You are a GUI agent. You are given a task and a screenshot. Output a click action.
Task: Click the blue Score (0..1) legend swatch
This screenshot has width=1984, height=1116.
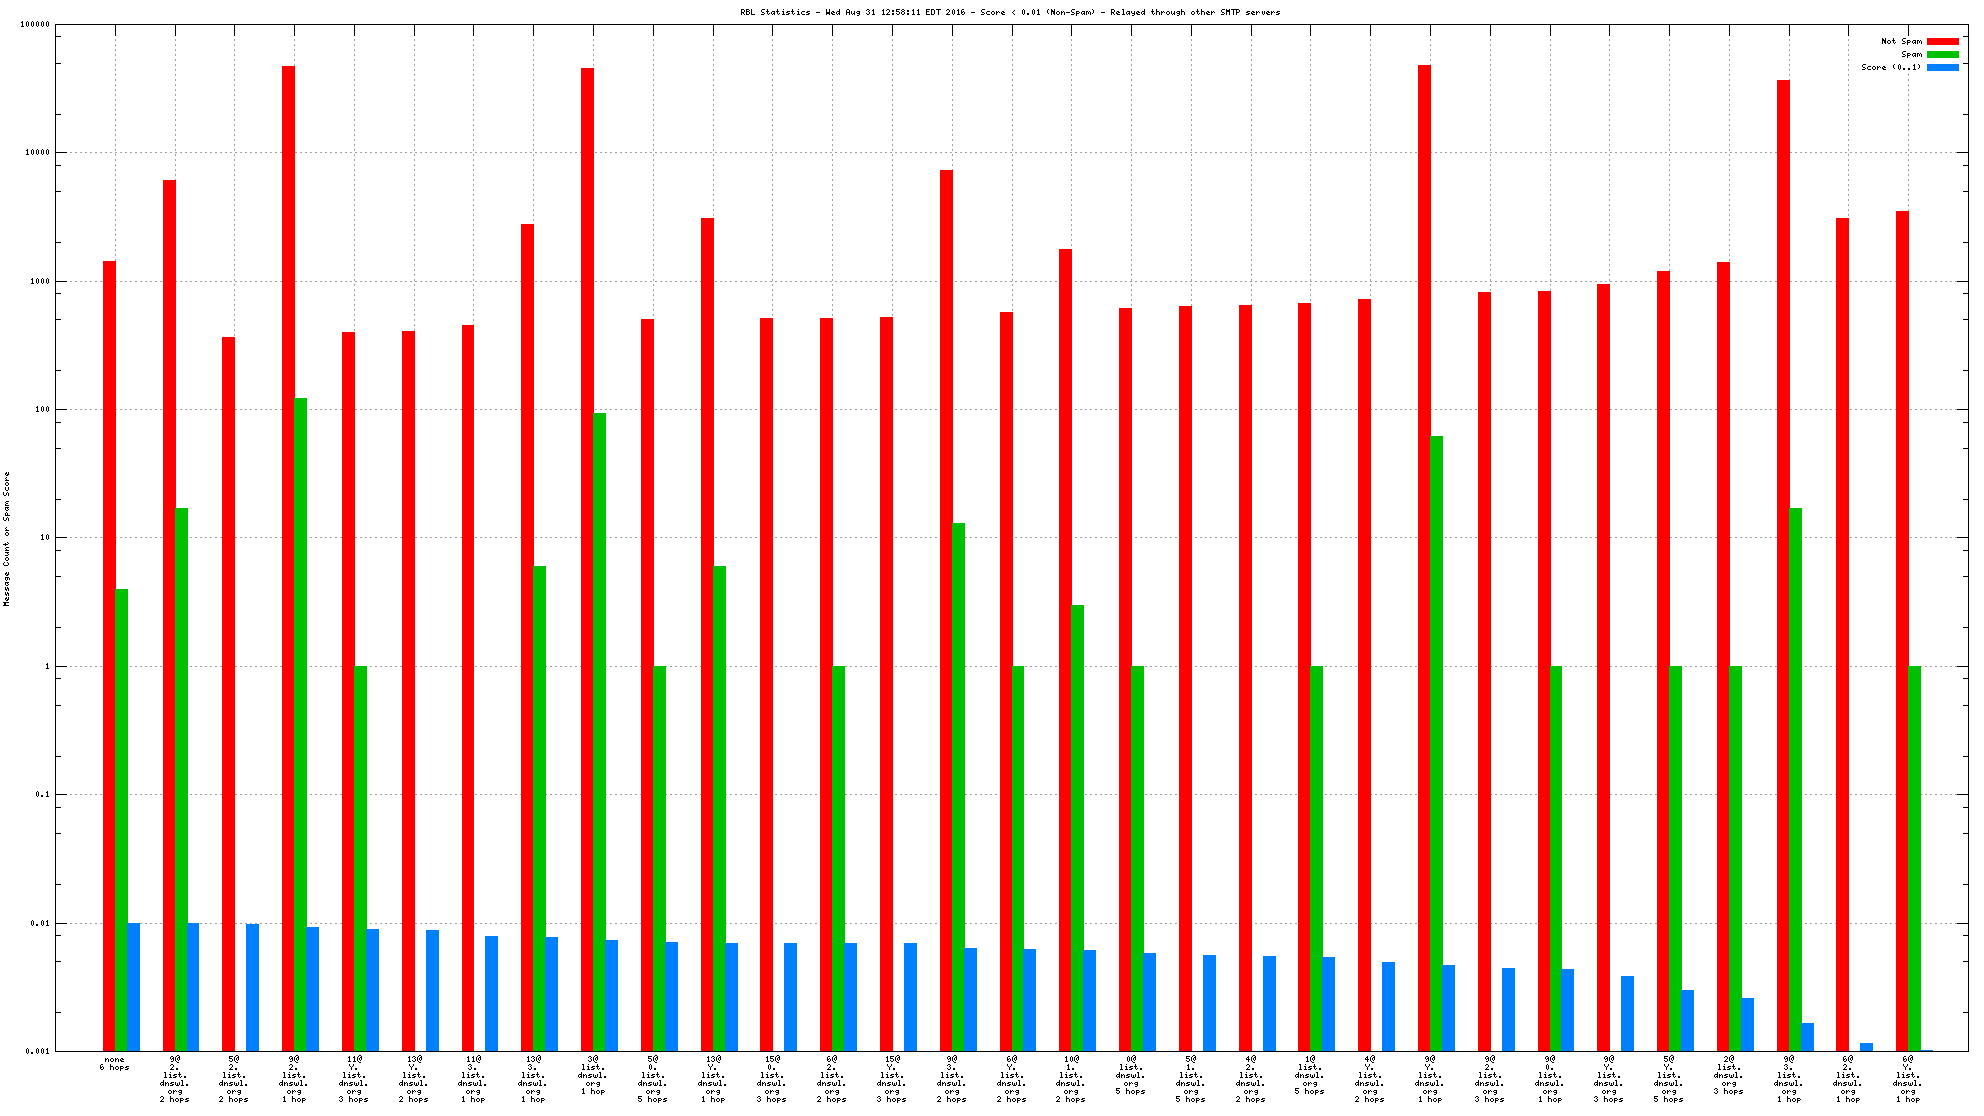(1942, 67)
